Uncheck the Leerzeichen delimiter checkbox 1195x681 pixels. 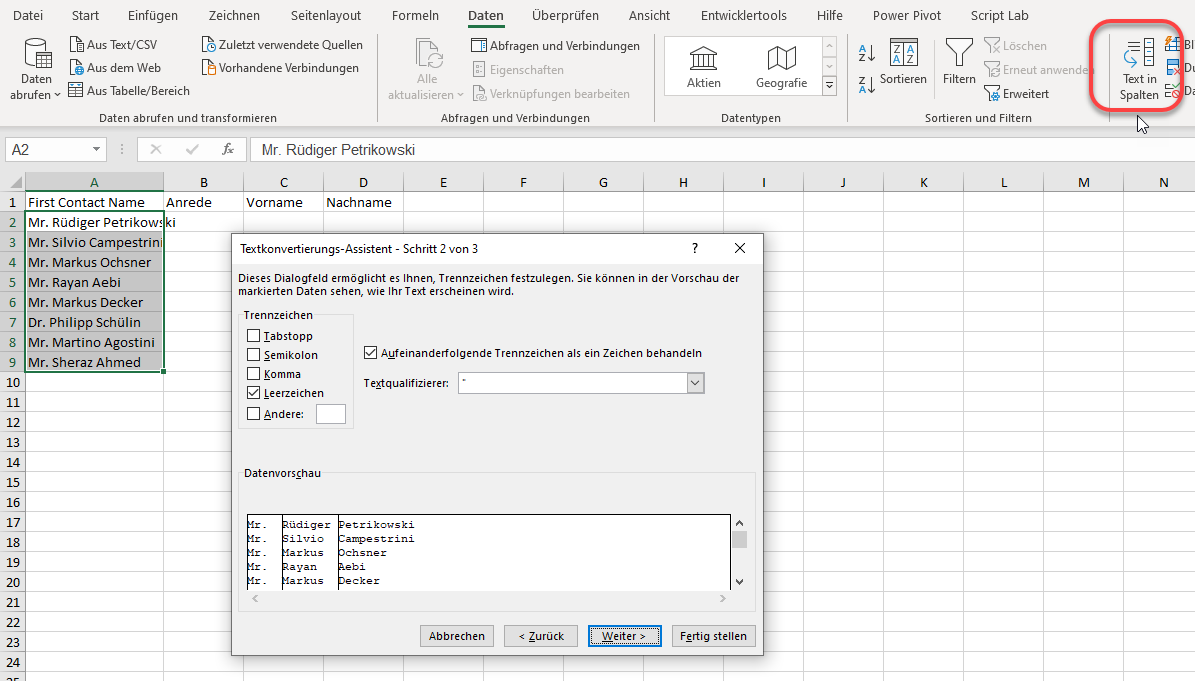tap(254, 393)
